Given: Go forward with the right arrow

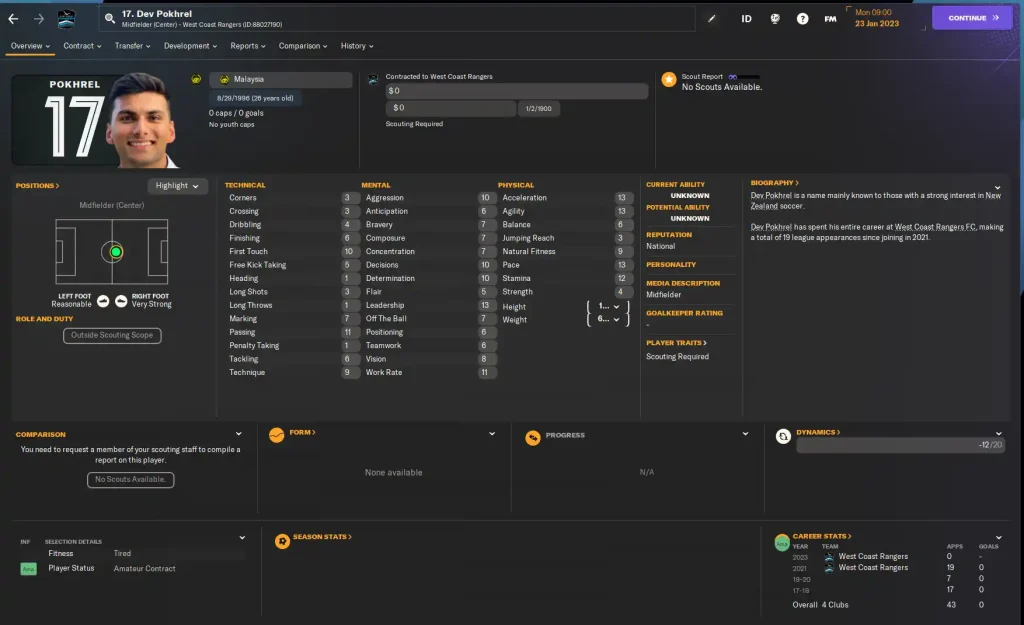Looking at the screenshot, I should [x=39, y=19].
